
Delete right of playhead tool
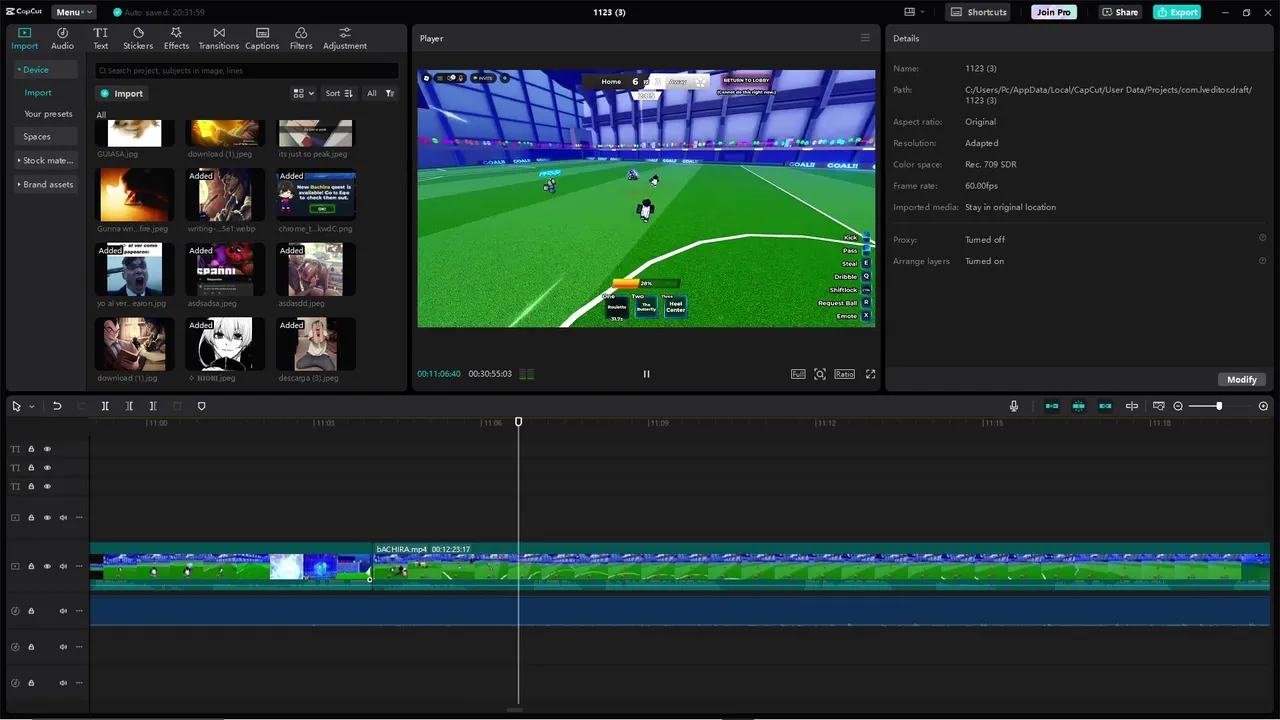tap(153, 406)
